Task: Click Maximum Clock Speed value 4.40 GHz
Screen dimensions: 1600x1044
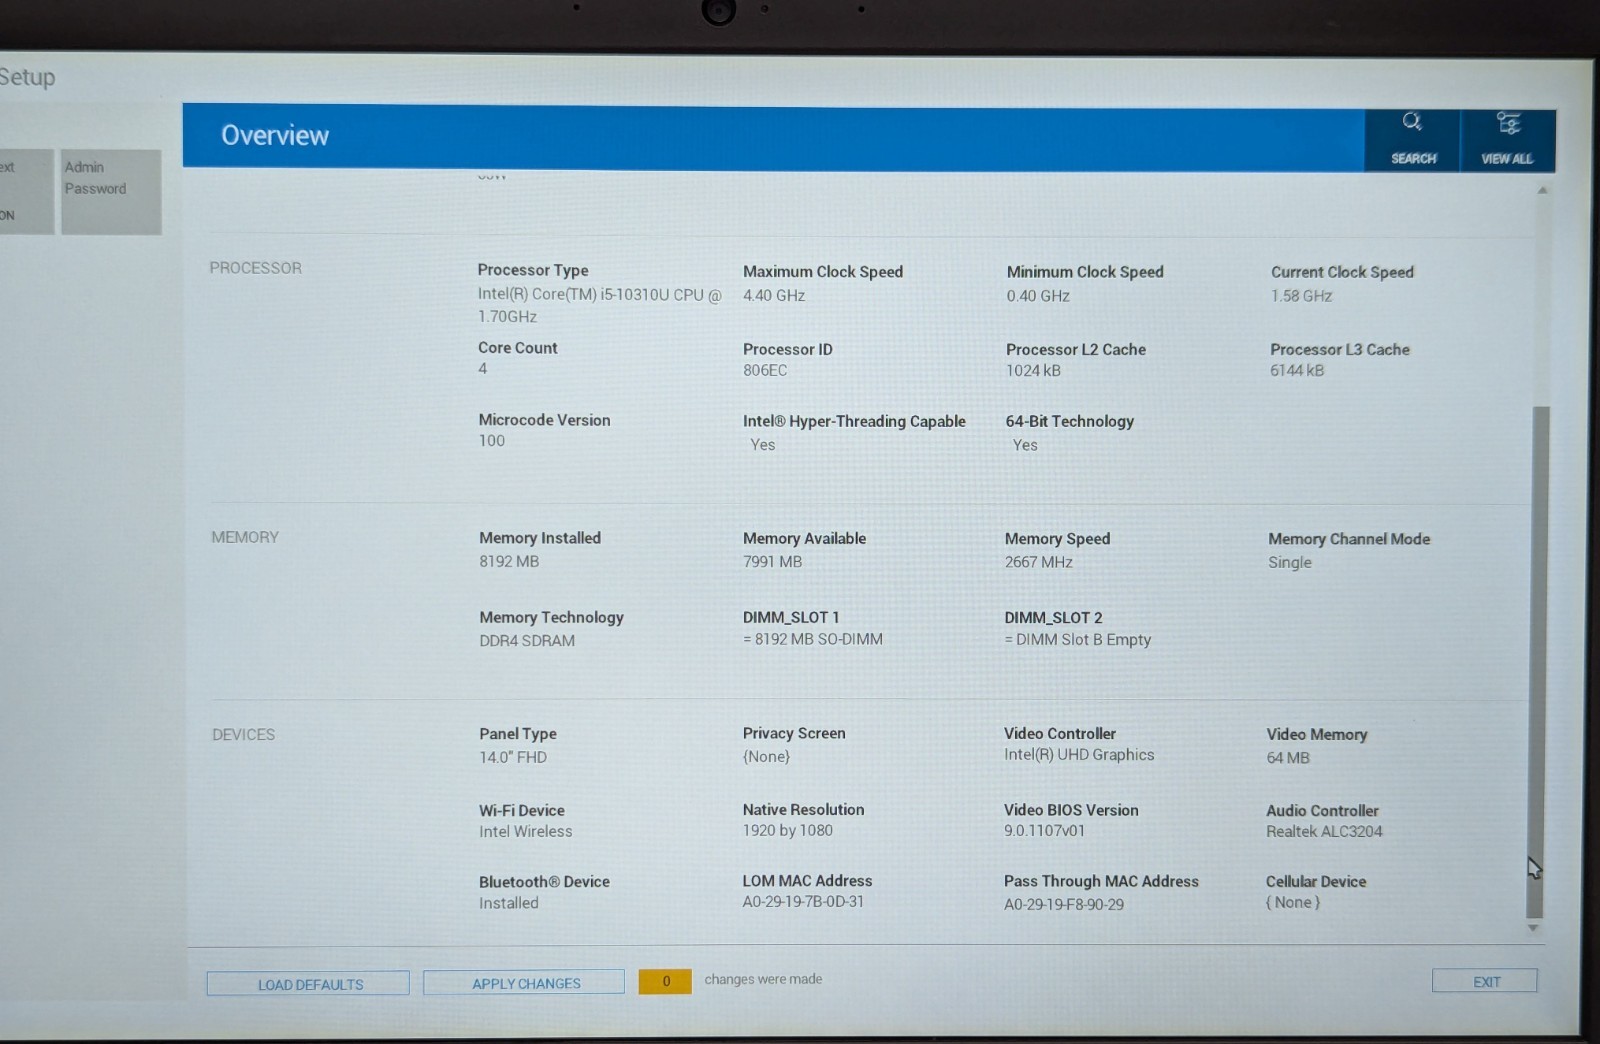Action: pyautogui.click(x=774, y=295)
